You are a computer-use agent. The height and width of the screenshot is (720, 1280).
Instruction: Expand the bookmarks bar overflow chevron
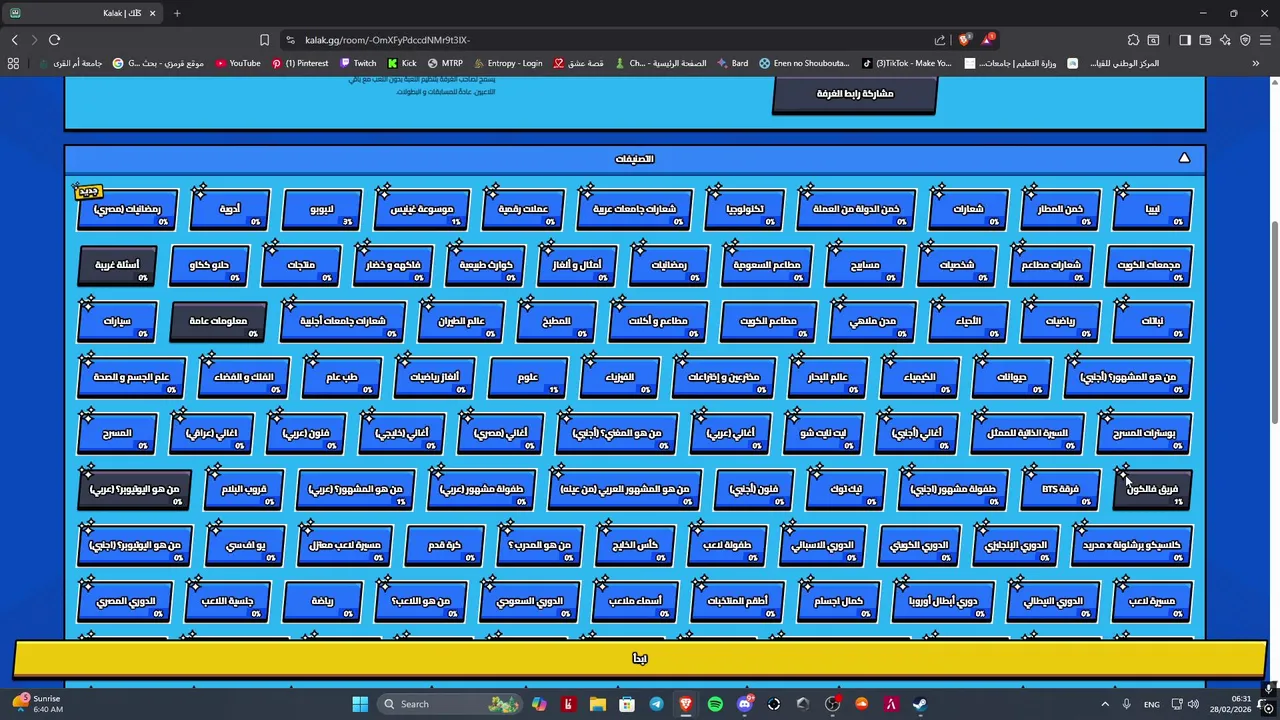pos(1256,63)
